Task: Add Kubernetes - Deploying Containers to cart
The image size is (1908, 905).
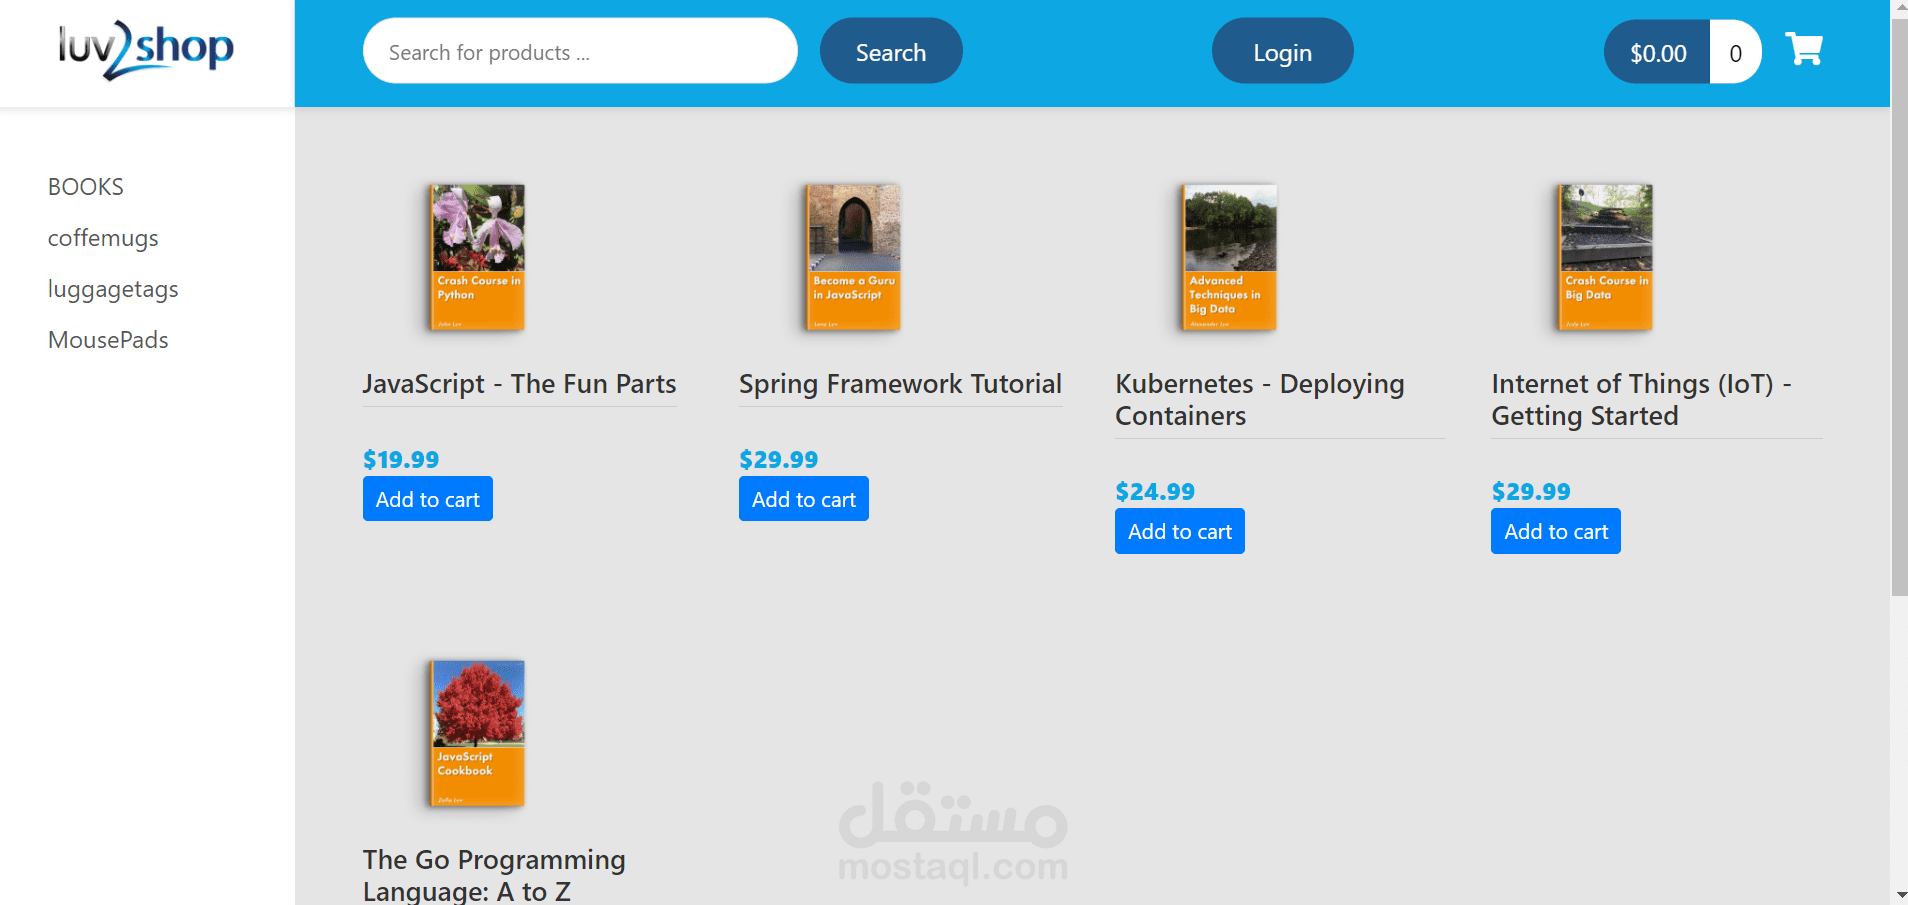Action: click(x=1180, y=531)
